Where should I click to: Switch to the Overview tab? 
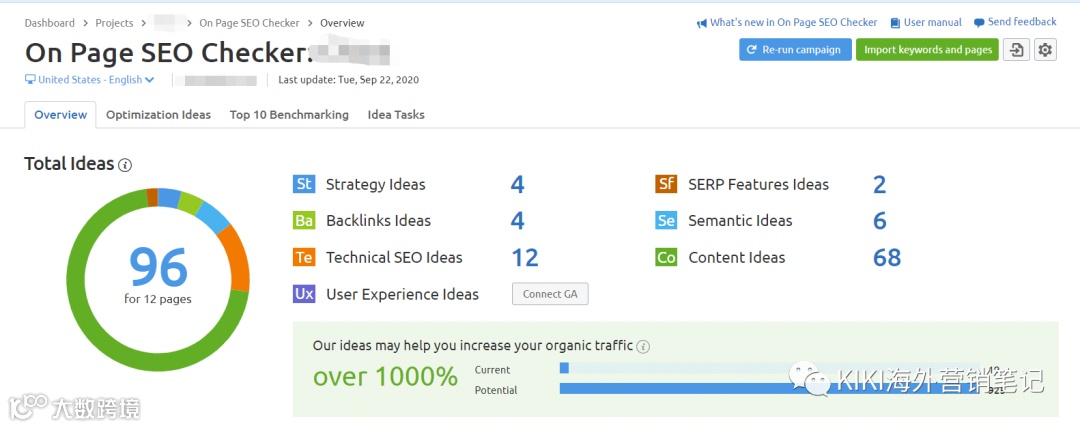[x=61, y=114]
